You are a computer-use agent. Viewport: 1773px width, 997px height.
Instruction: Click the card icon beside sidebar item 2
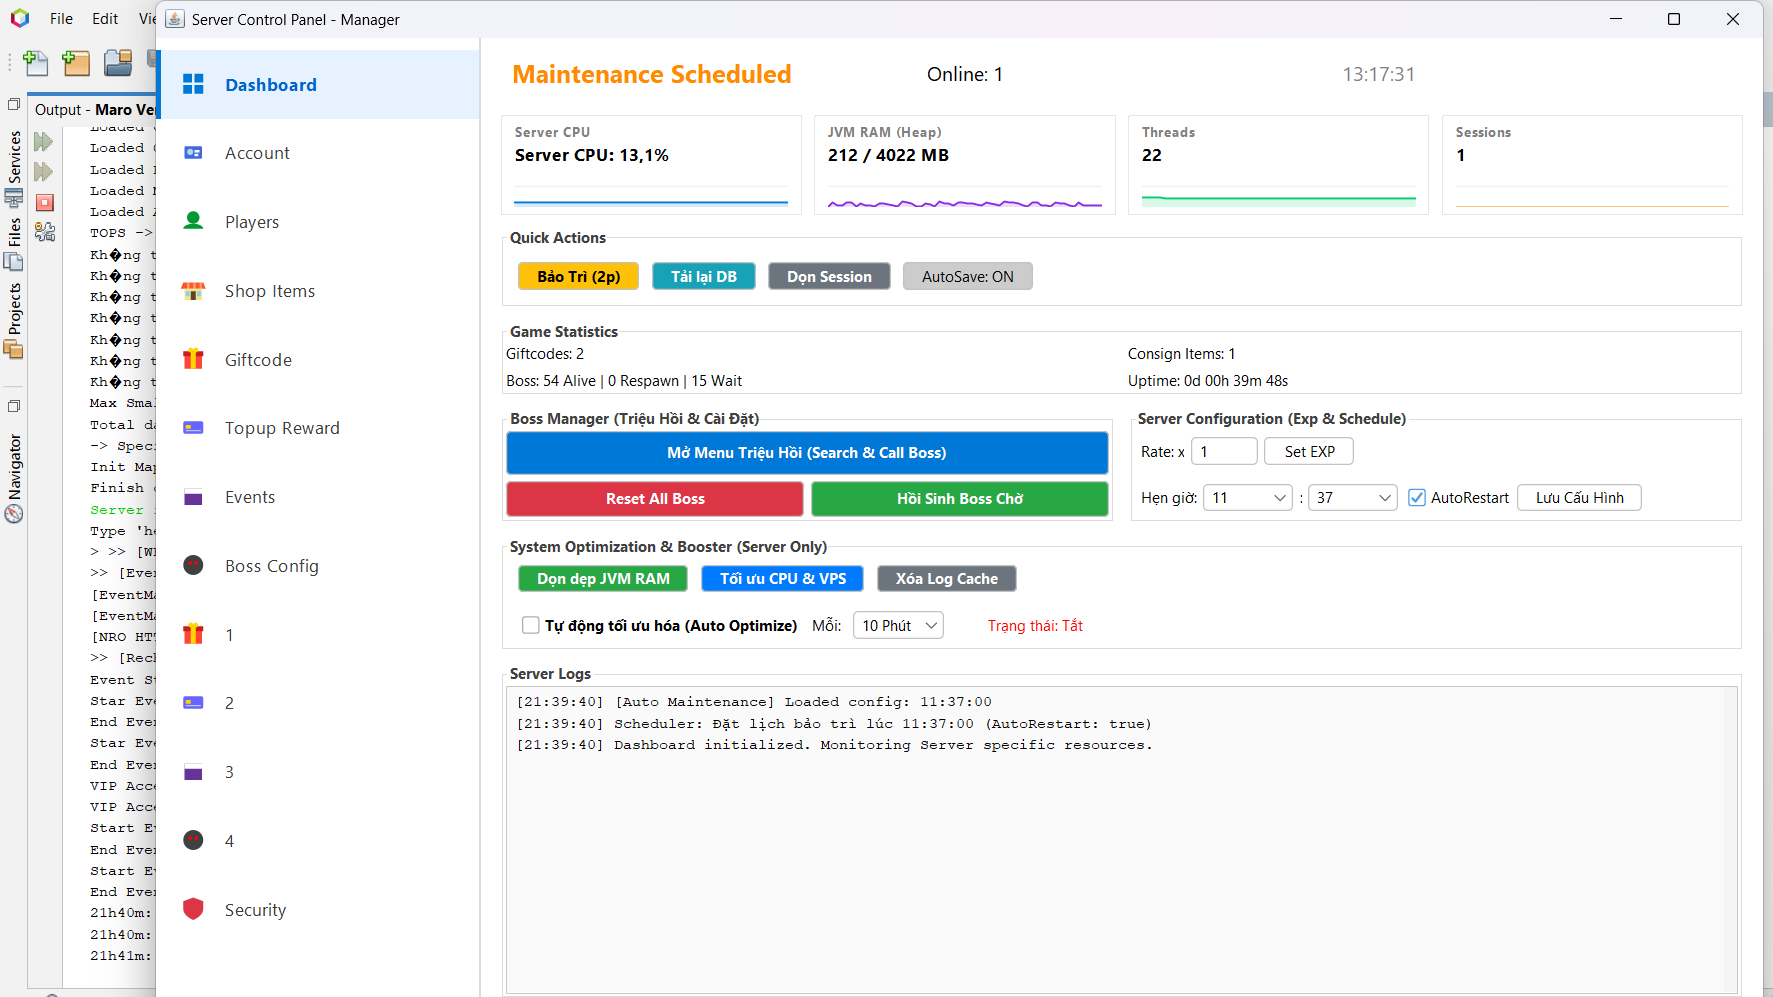coord(193,703)
